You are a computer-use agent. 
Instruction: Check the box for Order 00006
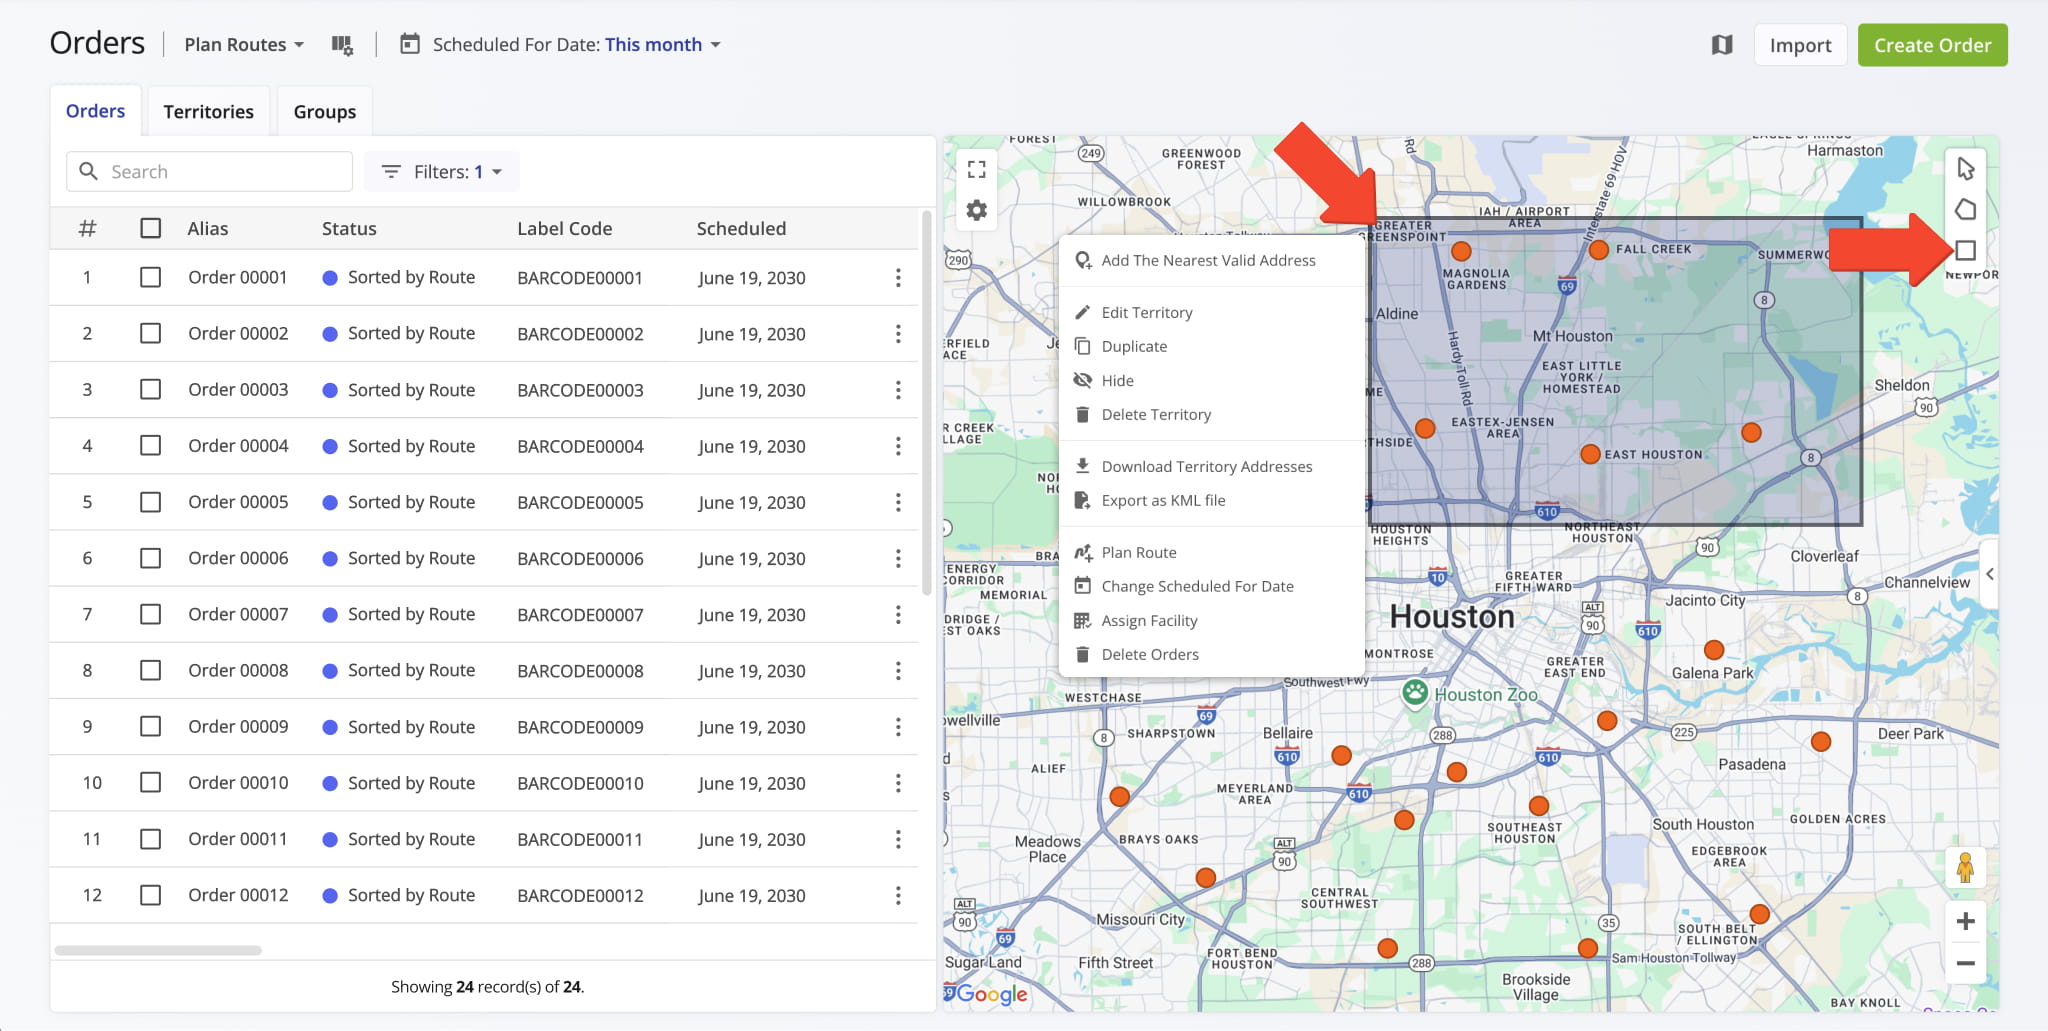pyautogui.click(x=150, y=558)
